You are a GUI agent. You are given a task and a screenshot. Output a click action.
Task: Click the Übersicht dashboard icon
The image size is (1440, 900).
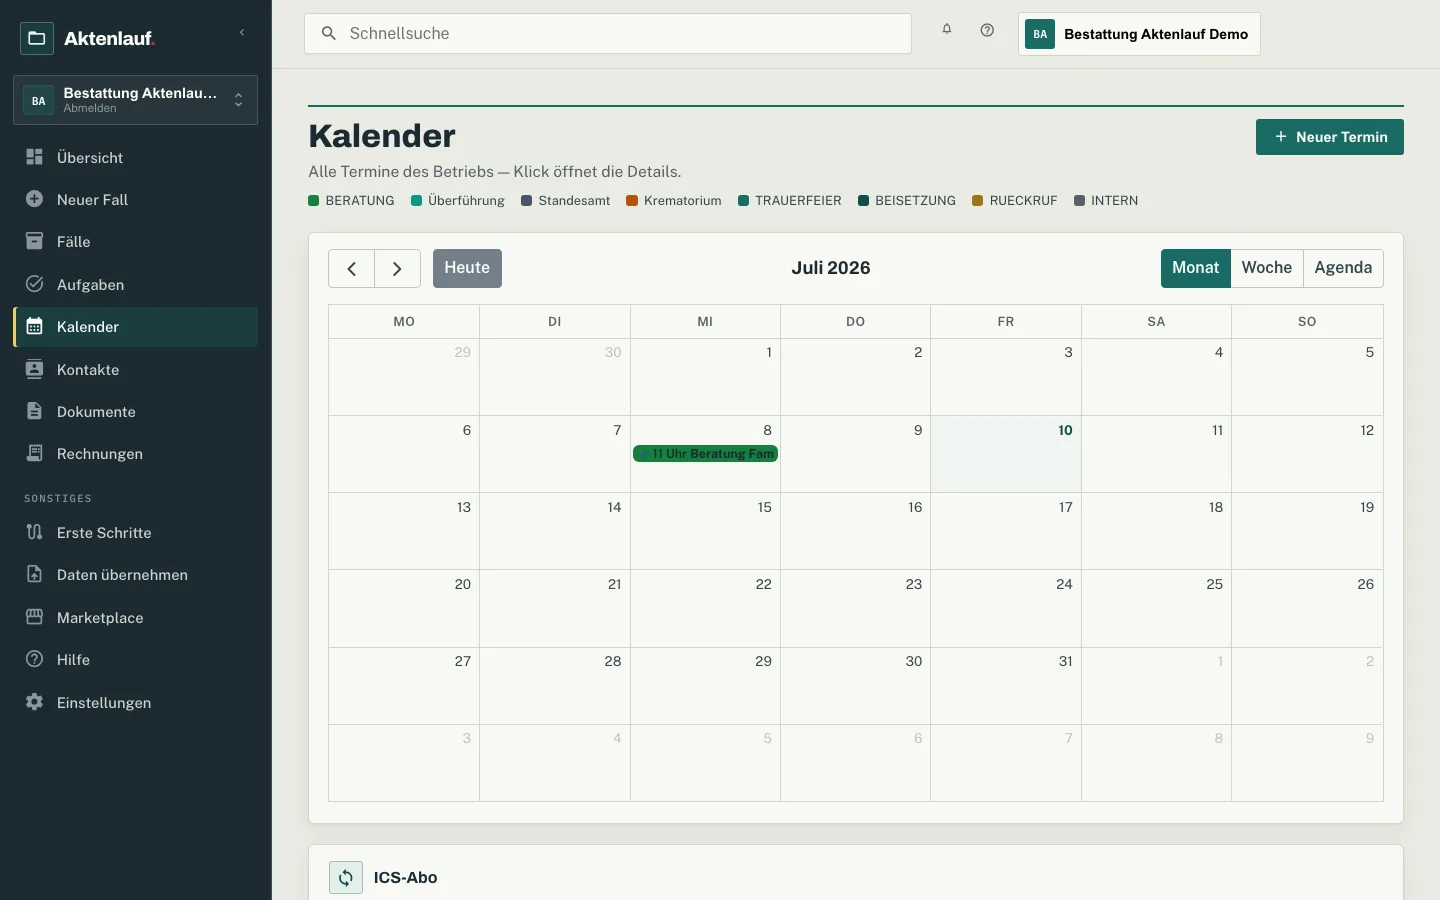click(x=34, y=157)
